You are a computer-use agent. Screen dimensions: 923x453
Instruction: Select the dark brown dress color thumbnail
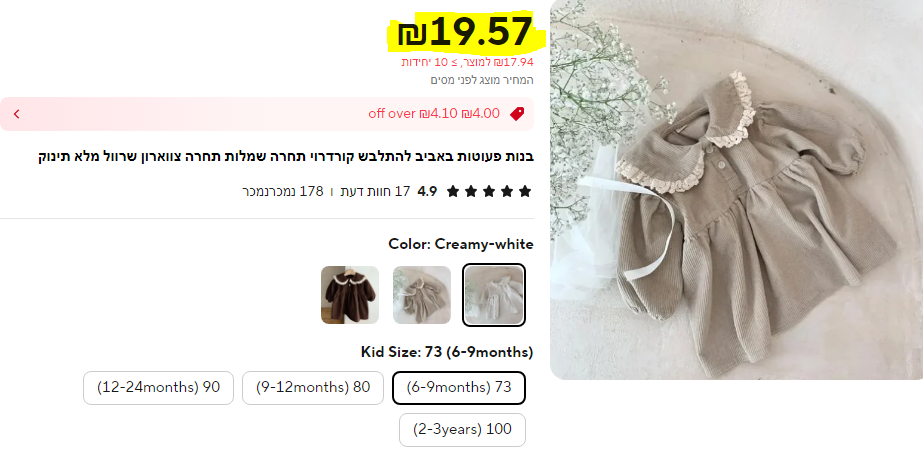click(350, 295)
